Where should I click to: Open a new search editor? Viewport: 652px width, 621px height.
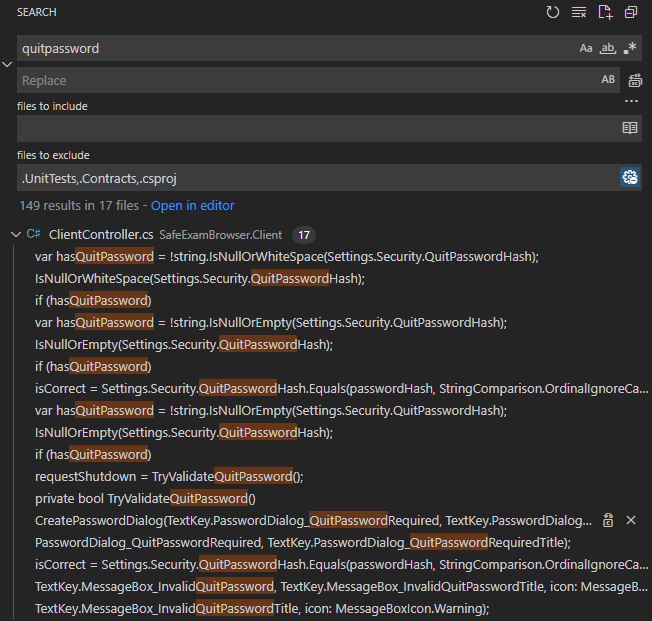(x=605, y=12)
